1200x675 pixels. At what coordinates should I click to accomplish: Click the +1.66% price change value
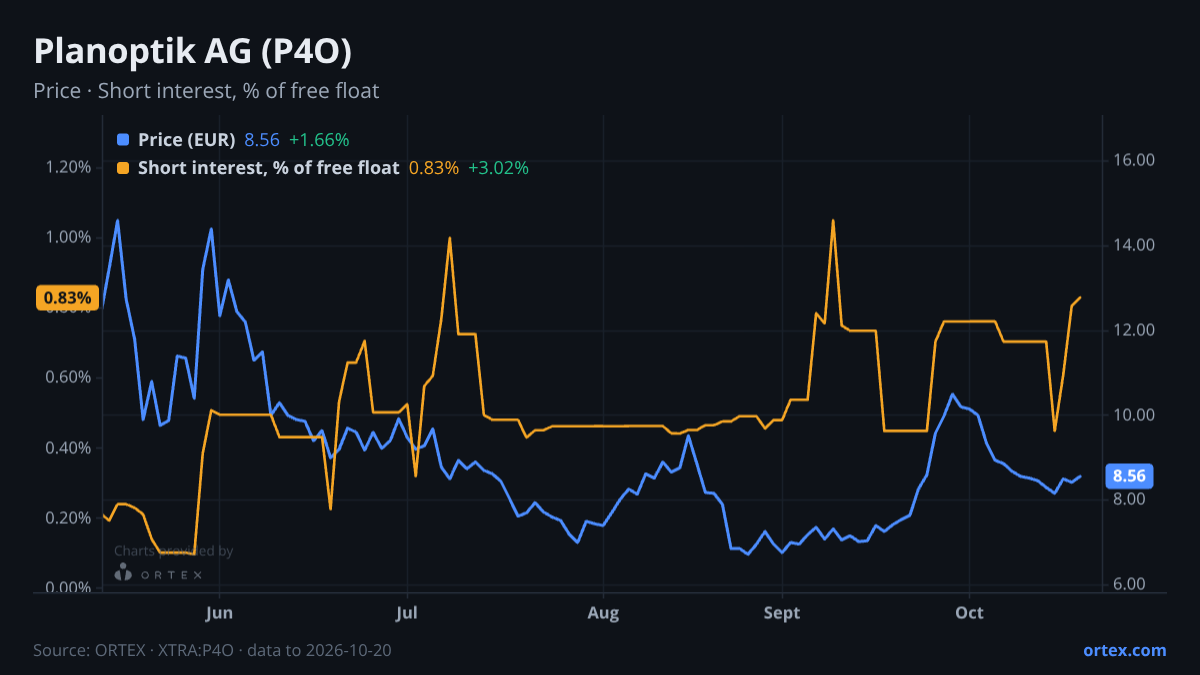click(319, 140)
